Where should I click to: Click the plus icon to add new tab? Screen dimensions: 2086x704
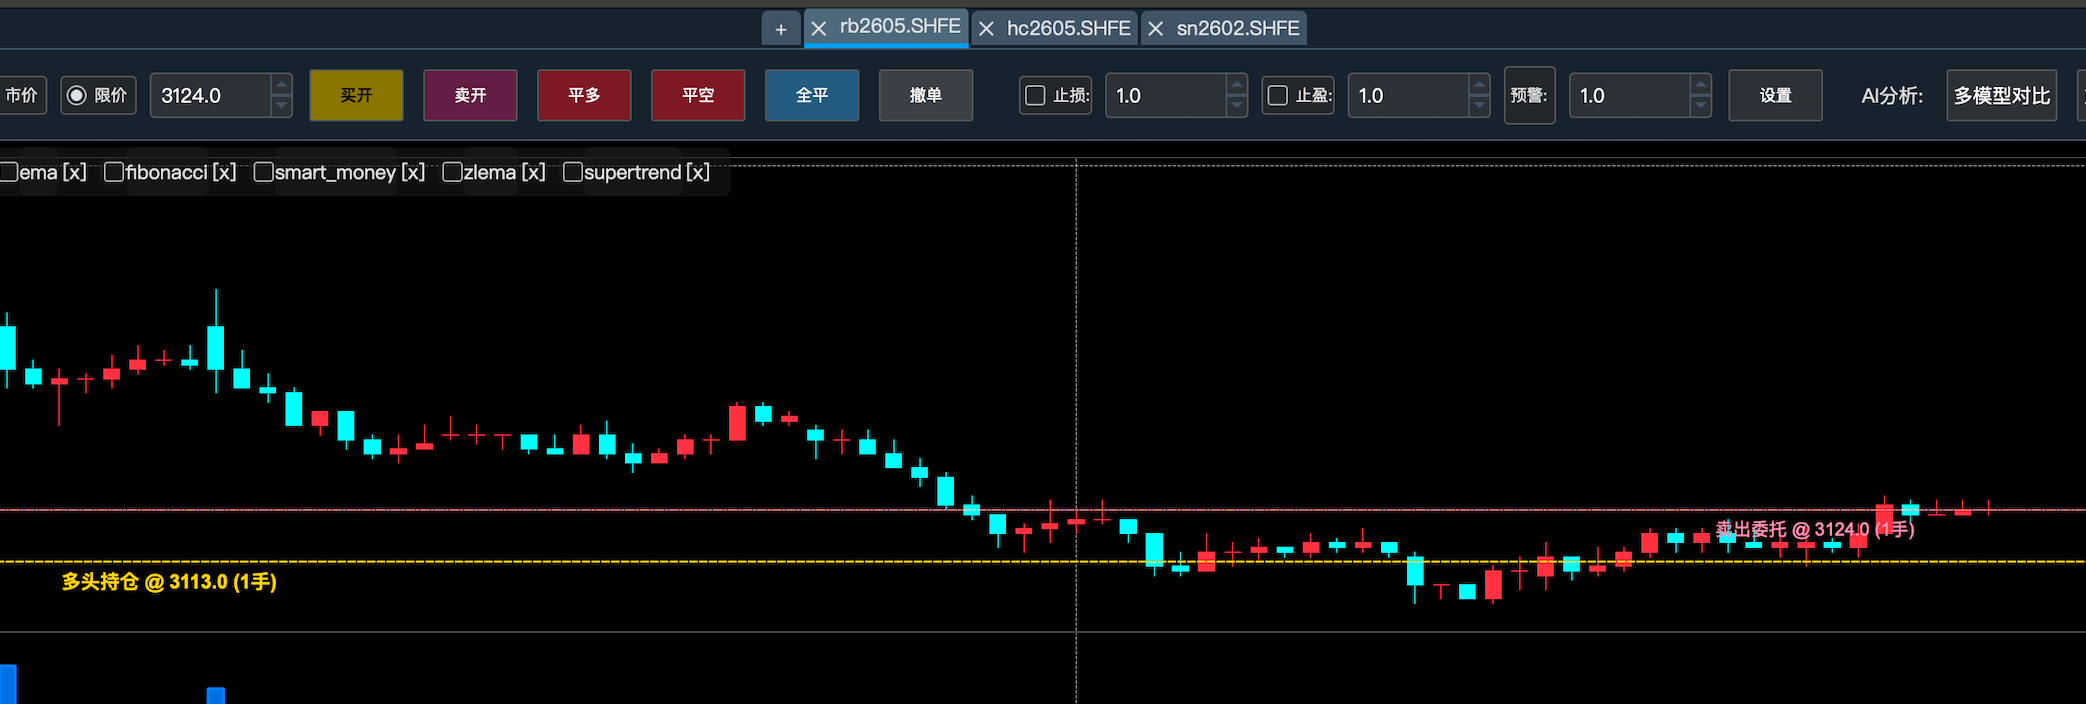point(781,29)
